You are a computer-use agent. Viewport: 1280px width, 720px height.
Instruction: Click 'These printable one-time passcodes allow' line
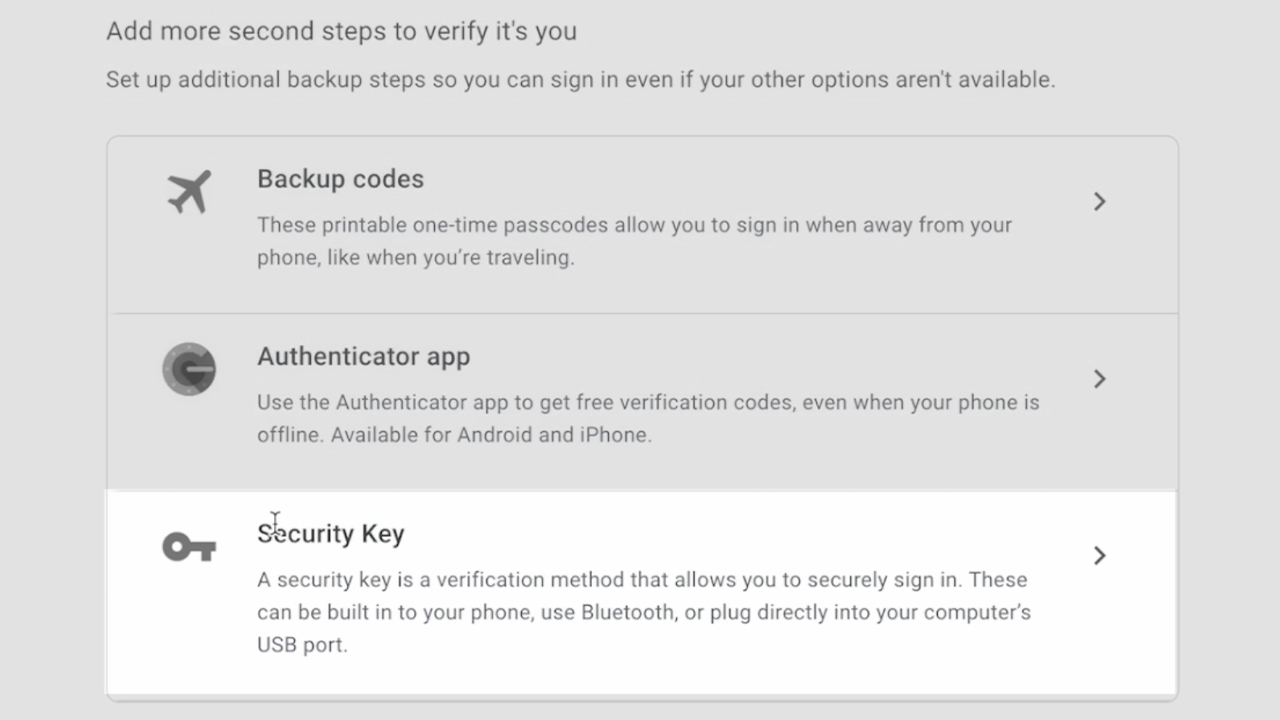(635, 225)
